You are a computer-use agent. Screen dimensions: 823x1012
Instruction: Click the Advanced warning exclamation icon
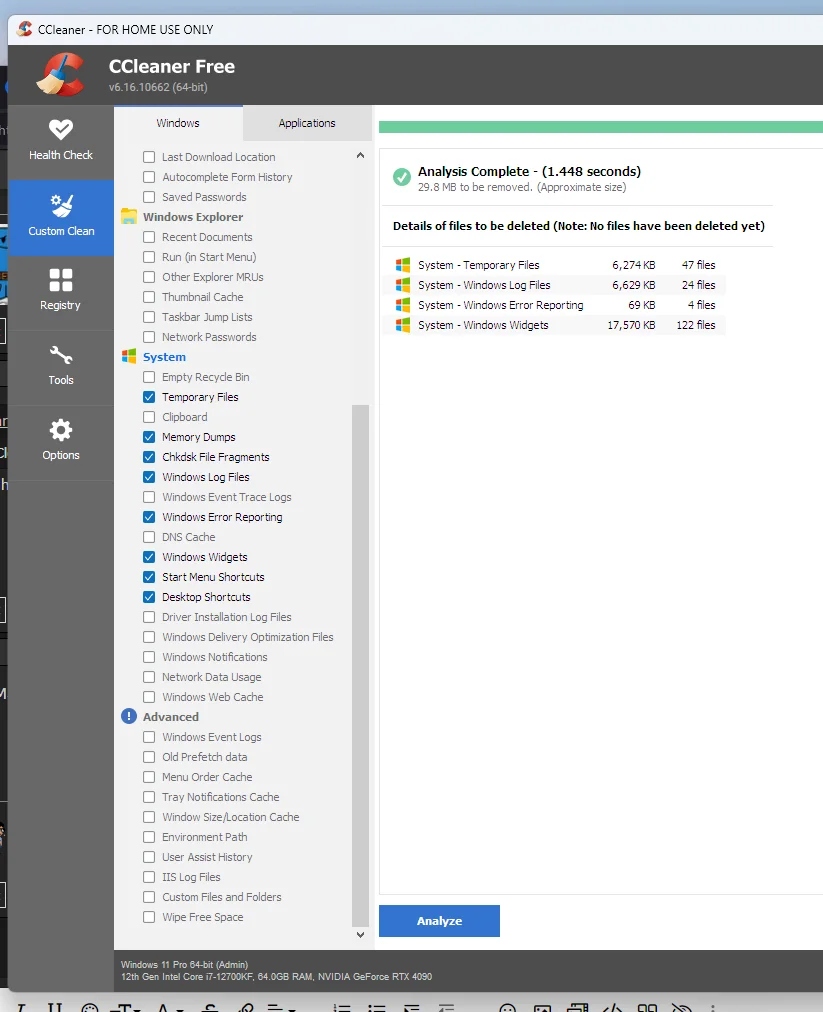pyautogui.click(x=129, y=716)
